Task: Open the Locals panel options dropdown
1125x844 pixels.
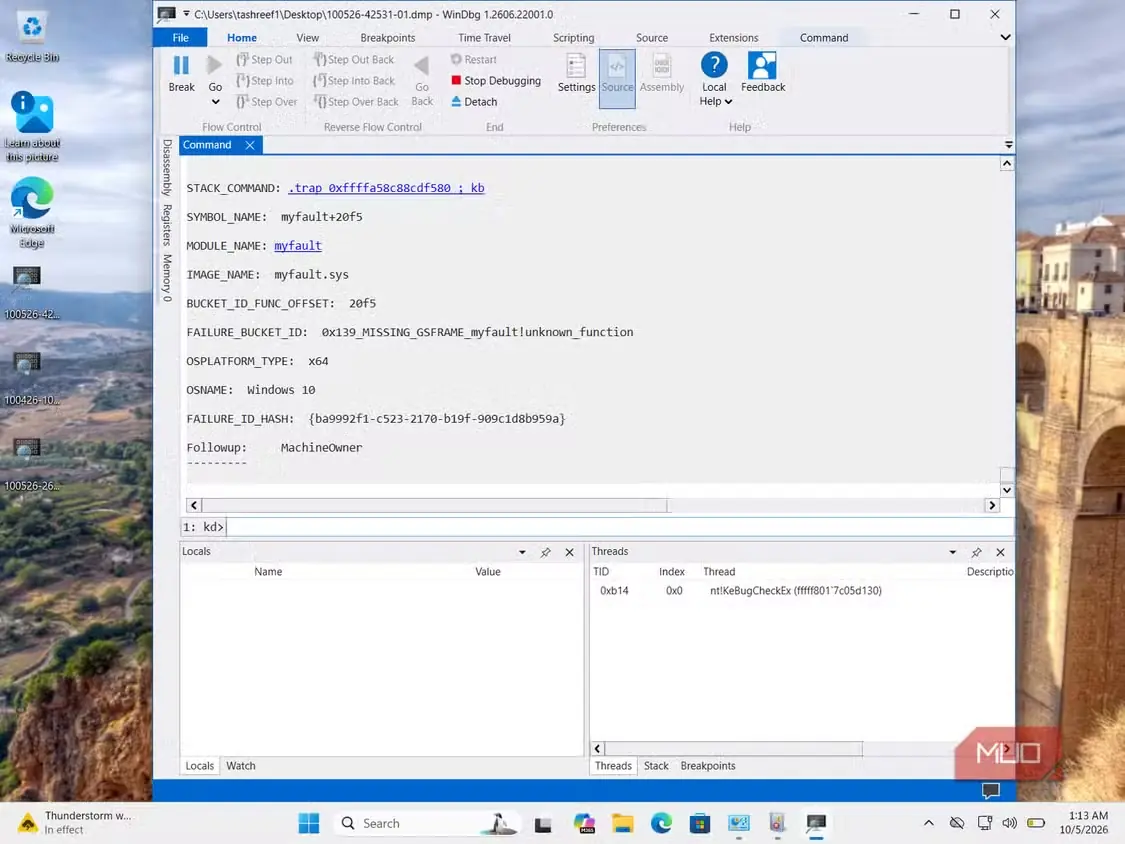Action: [522, 552]
